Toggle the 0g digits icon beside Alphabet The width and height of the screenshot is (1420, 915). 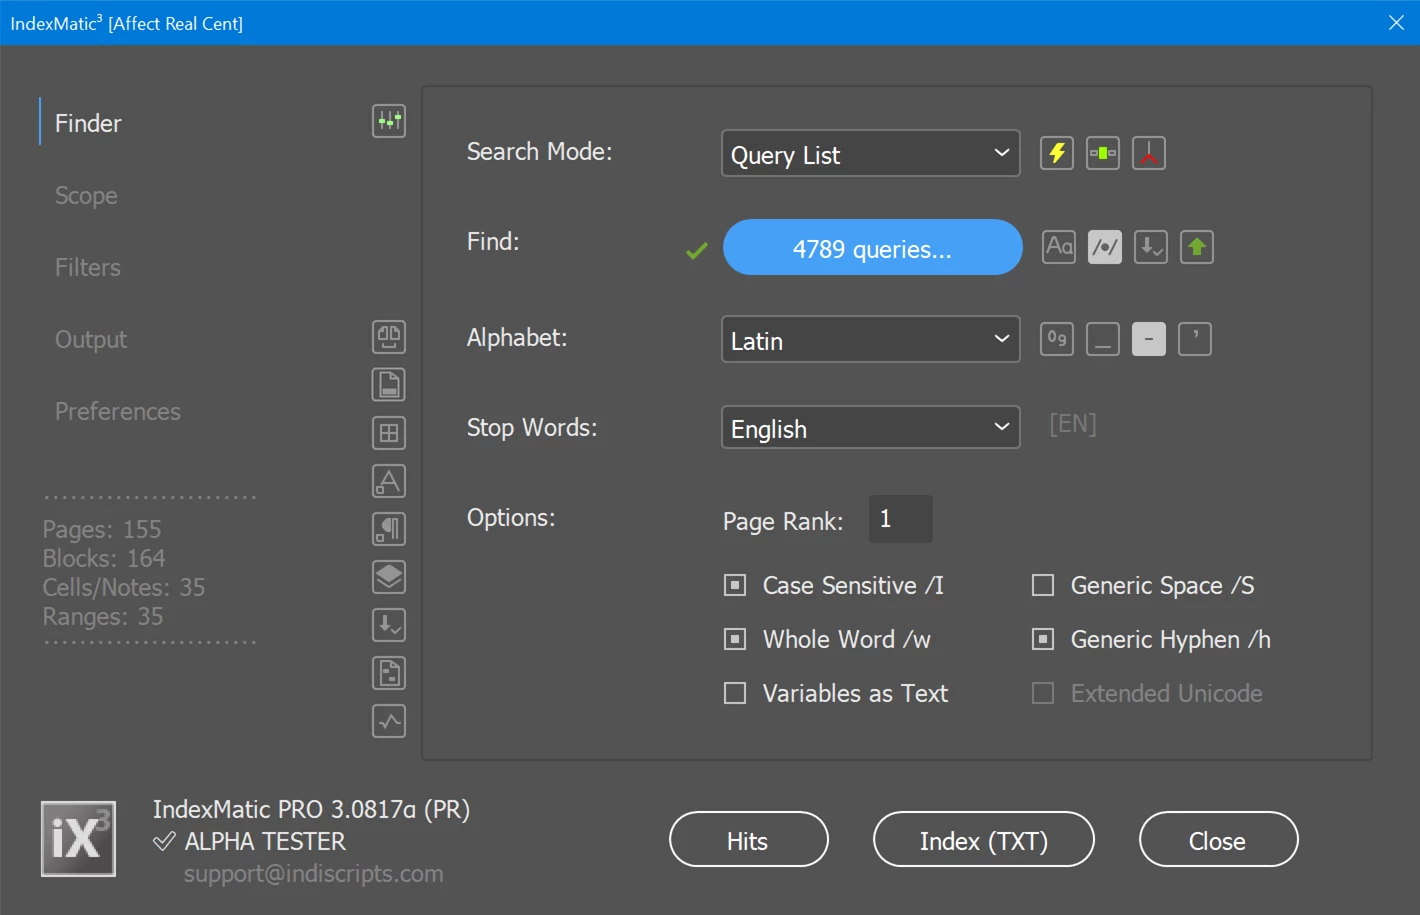(x=1057, y=339)
